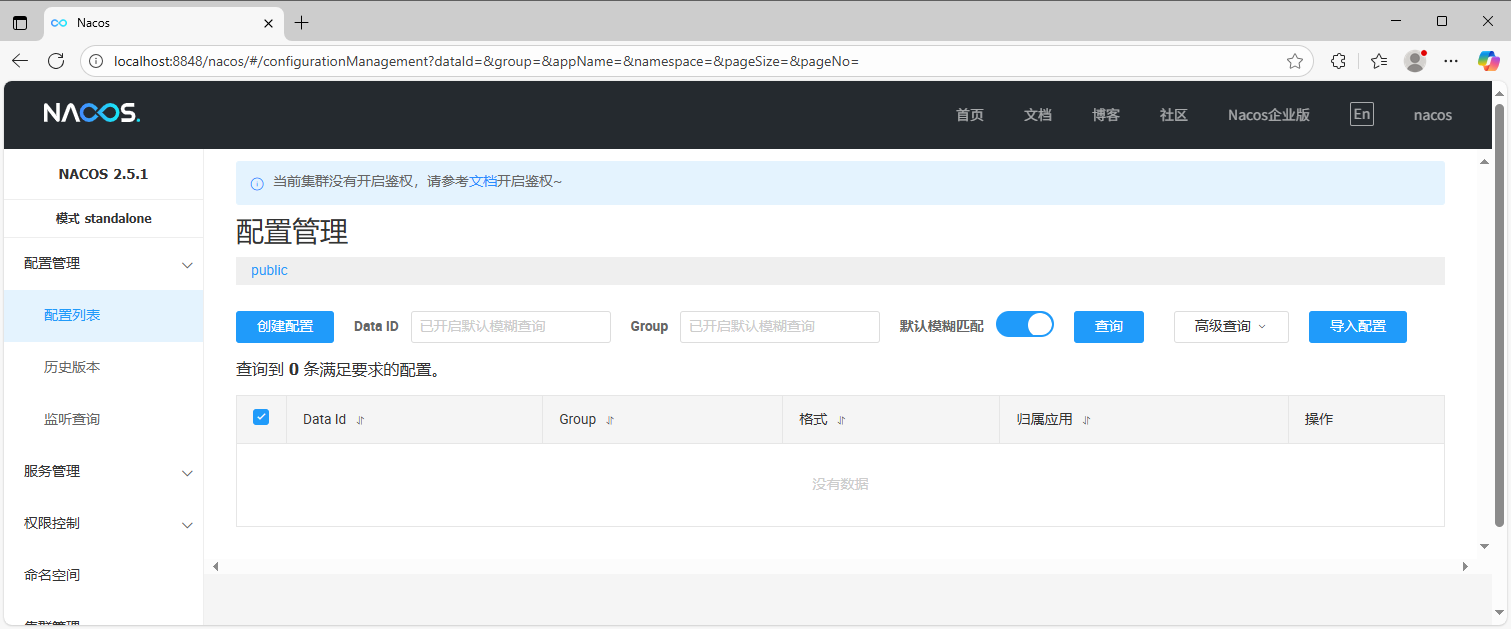Viewport: 1511px width, 629px height.
Task: Open 监听查询 in the sidebar
Action: click(x=72, y=419)
